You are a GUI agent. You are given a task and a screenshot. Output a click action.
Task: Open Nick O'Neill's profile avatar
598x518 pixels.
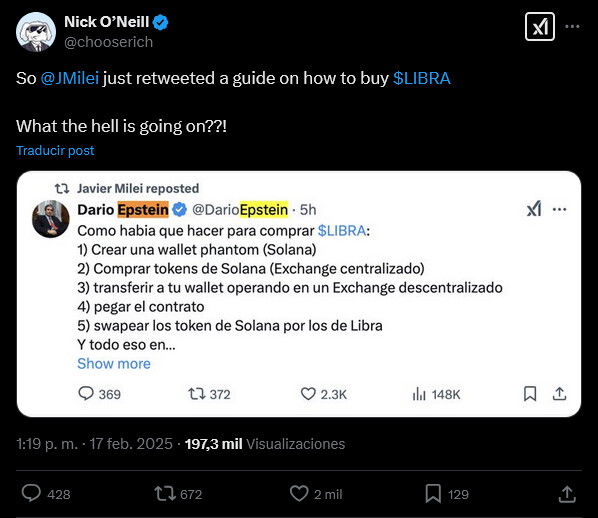click(36, 32)
